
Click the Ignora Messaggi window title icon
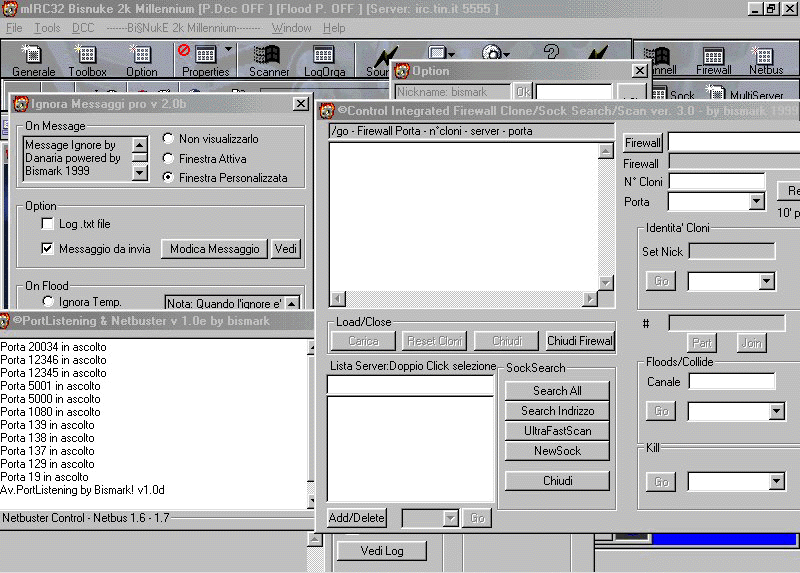coord(21,104)
